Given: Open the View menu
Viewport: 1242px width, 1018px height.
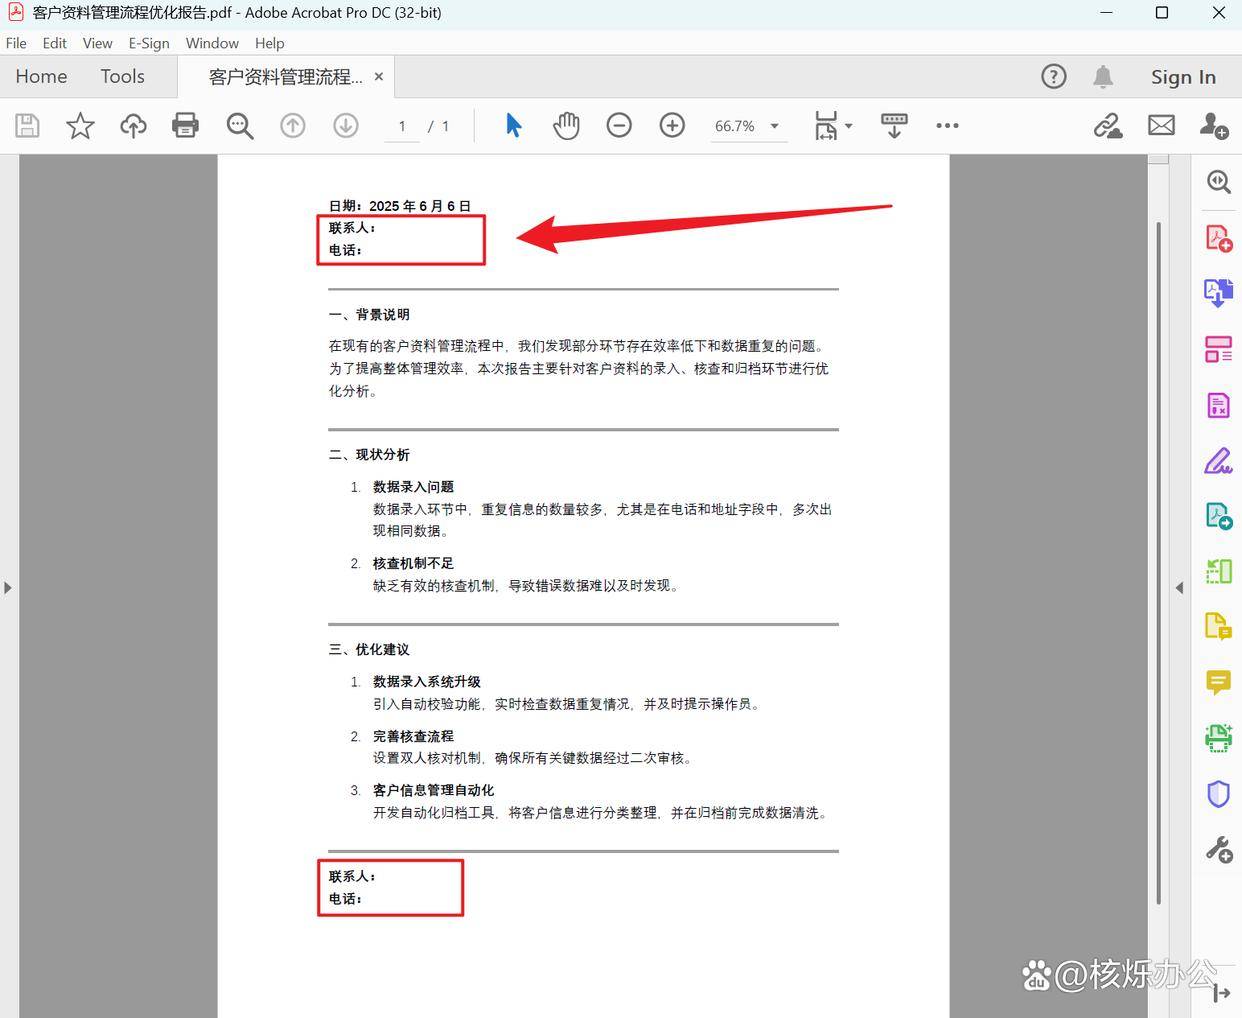Looking at the screenshot, I should [97, 43].
